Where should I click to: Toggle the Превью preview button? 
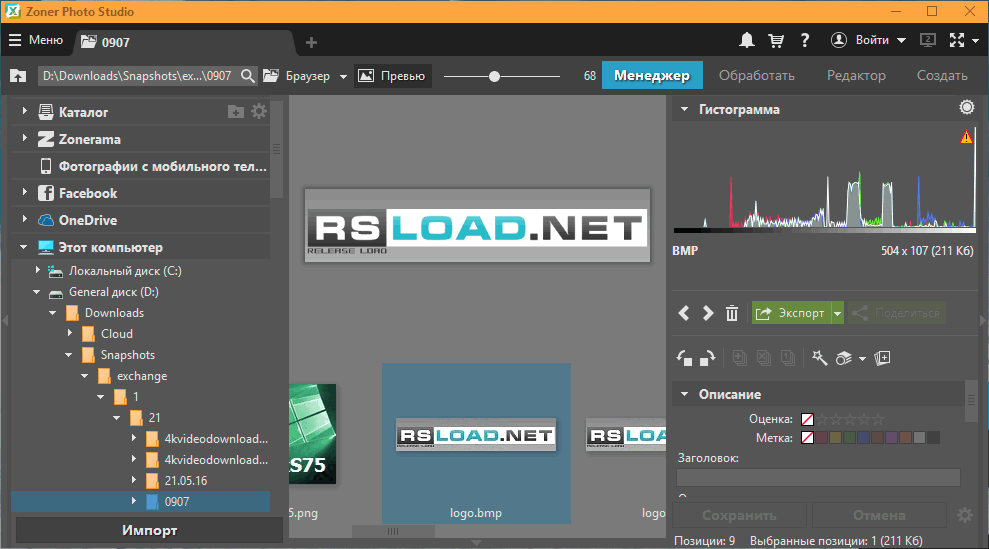(392, 76)
